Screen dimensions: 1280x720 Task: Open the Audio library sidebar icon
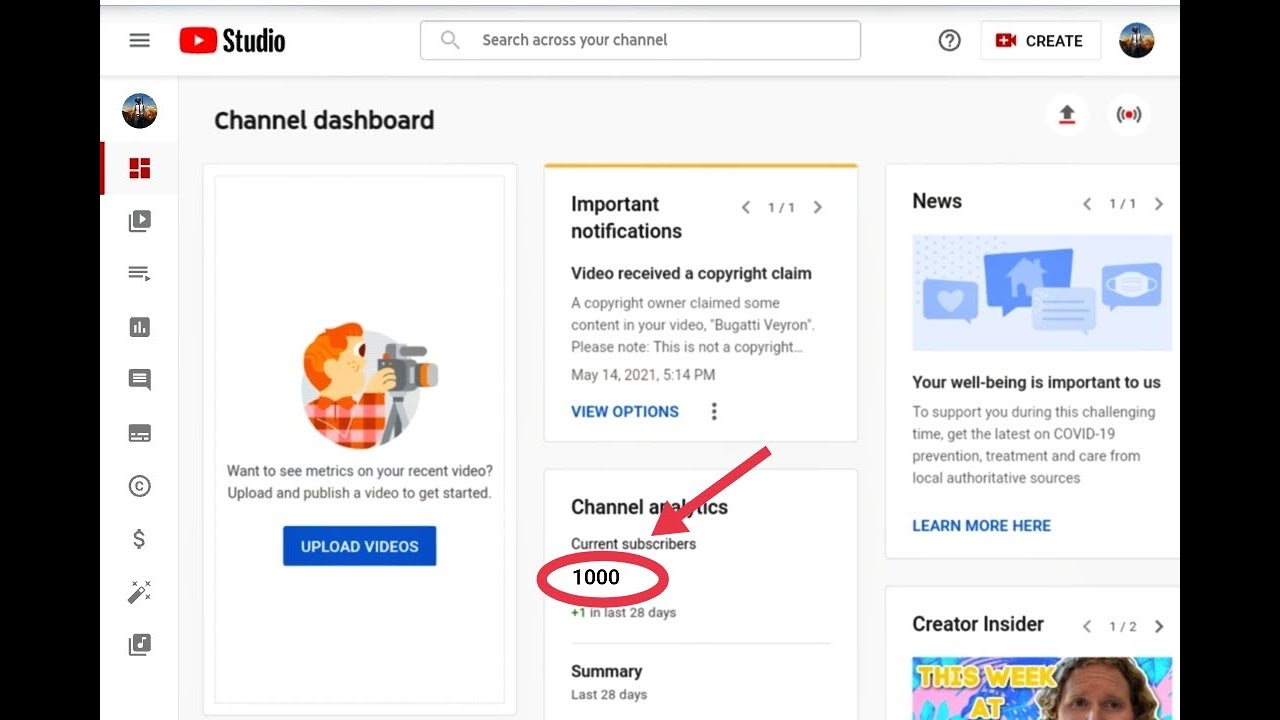(x=140, y=645)
